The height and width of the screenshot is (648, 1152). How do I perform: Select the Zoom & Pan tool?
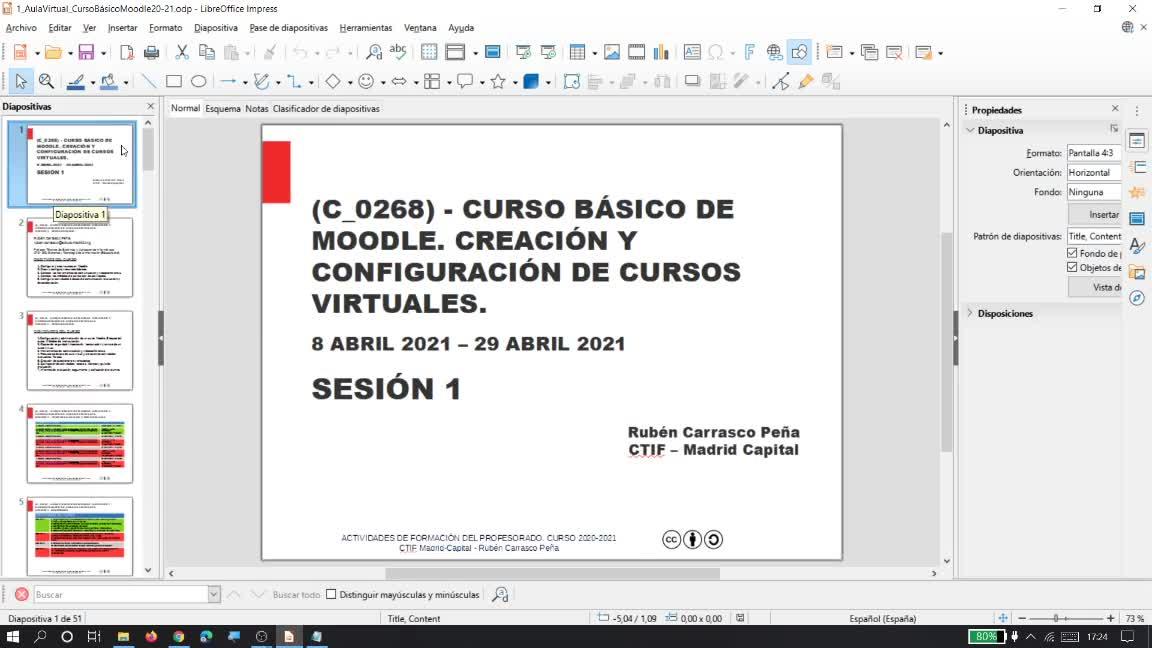click(46, 82)
